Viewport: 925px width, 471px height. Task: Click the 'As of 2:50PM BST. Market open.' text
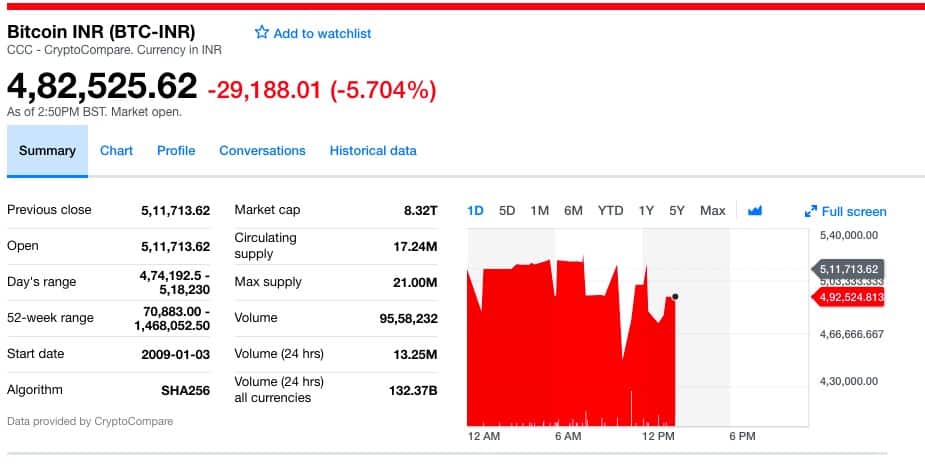(94, 112)
